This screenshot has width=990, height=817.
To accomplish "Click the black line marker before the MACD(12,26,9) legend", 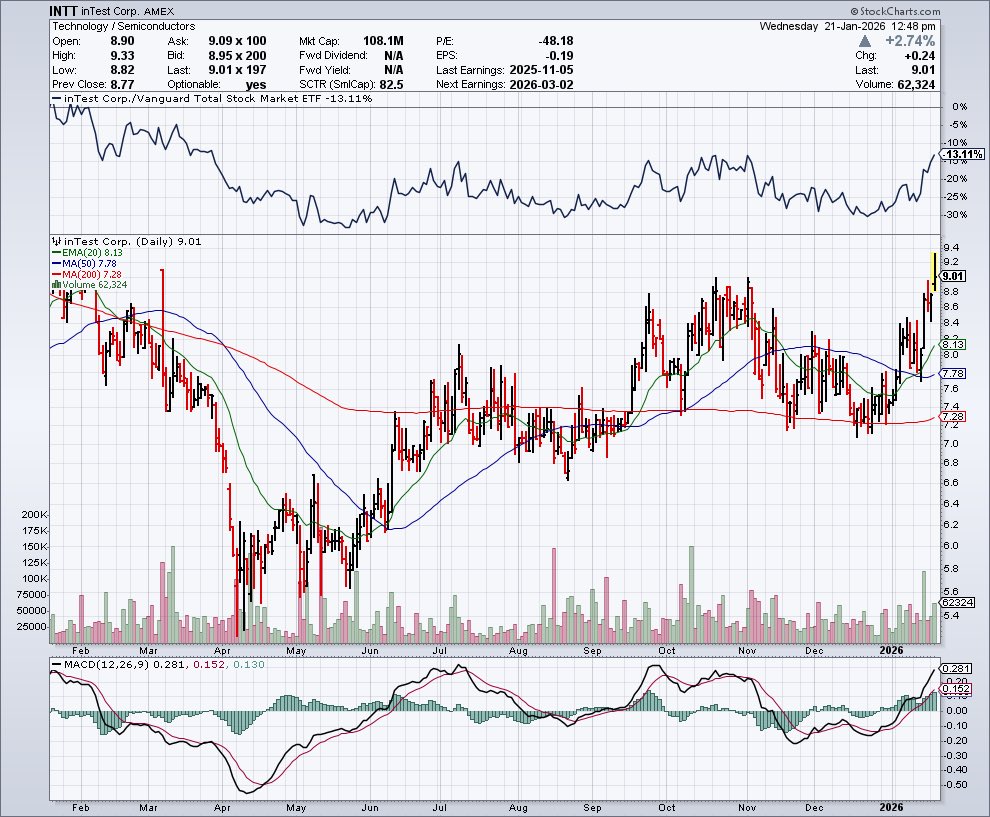I will 56,665.
